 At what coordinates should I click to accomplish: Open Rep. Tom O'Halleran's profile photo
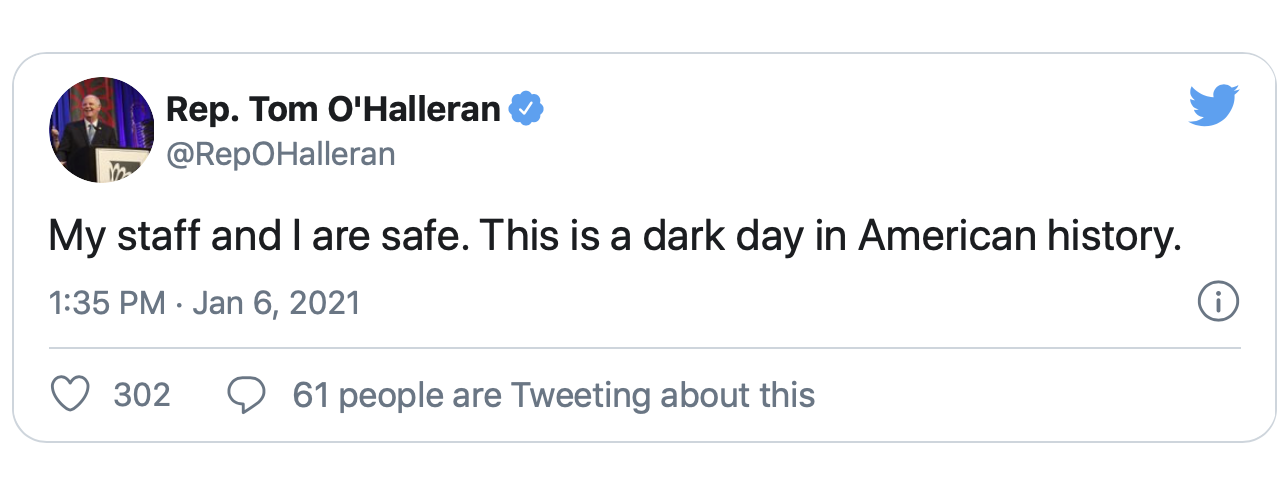pos(101,130)
